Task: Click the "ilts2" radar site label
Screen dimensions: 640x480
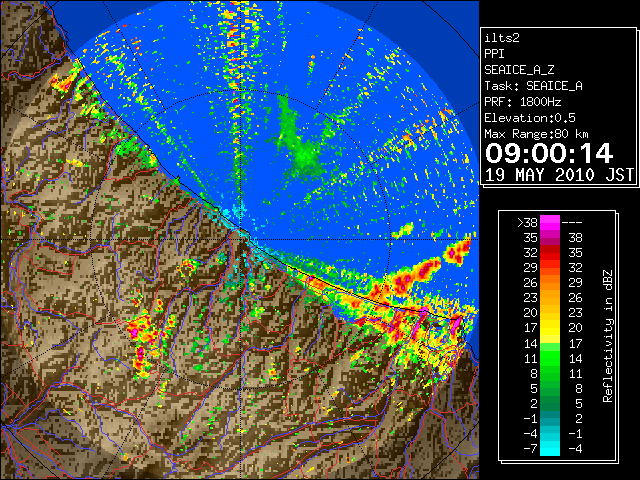Action: coord(502,38)
